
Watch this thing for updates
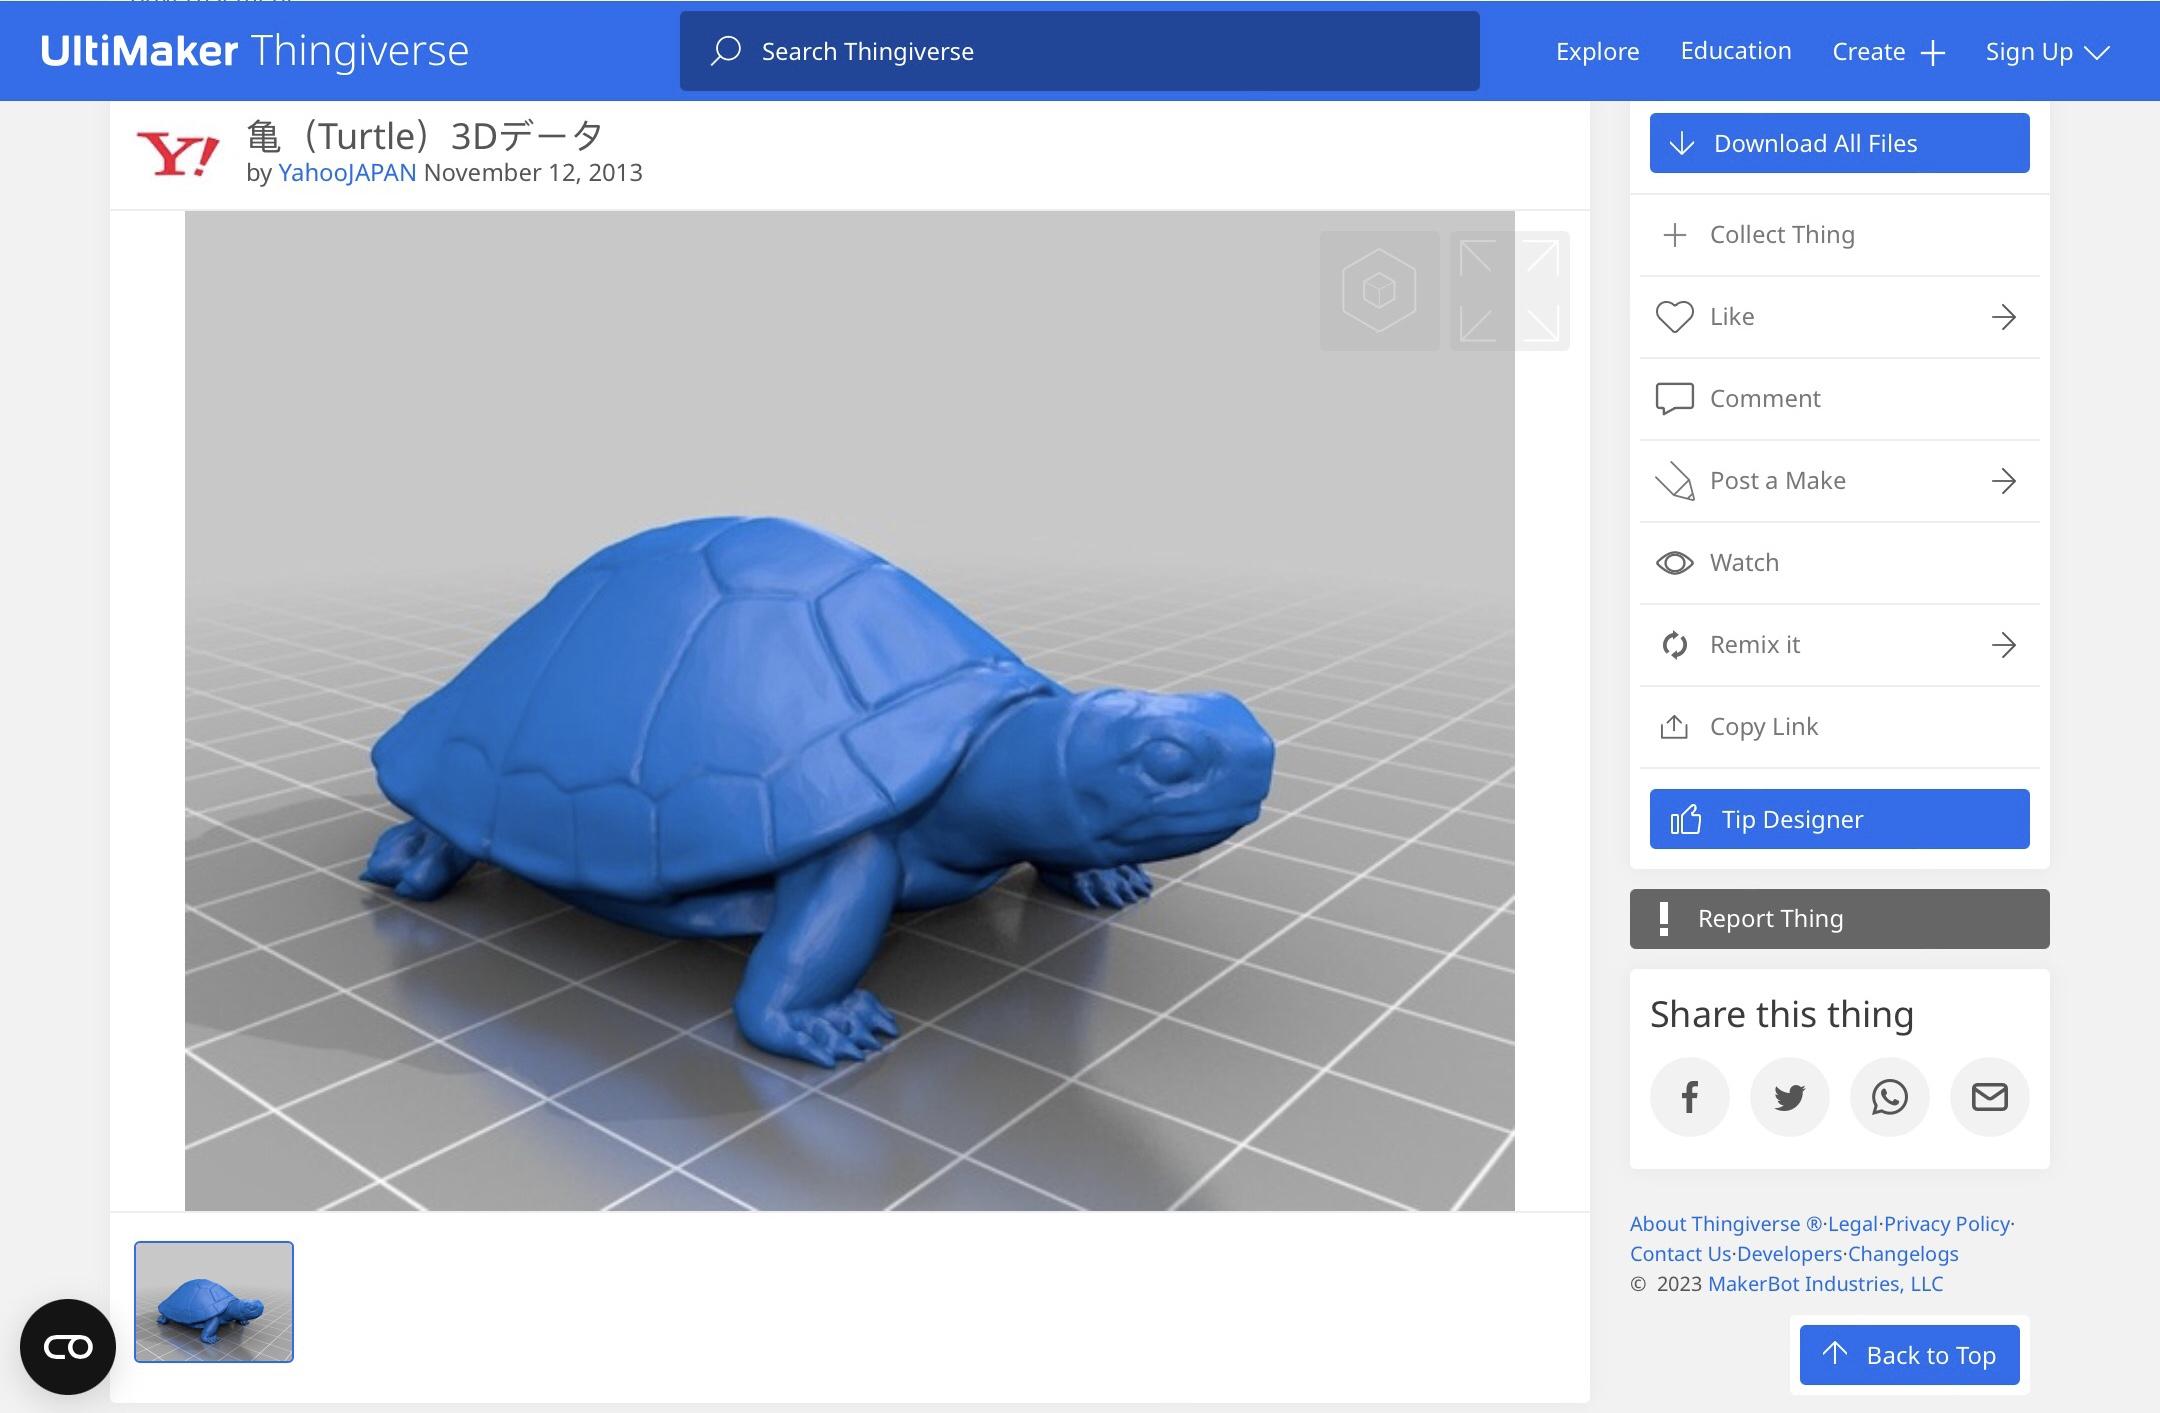point(1744,563)
